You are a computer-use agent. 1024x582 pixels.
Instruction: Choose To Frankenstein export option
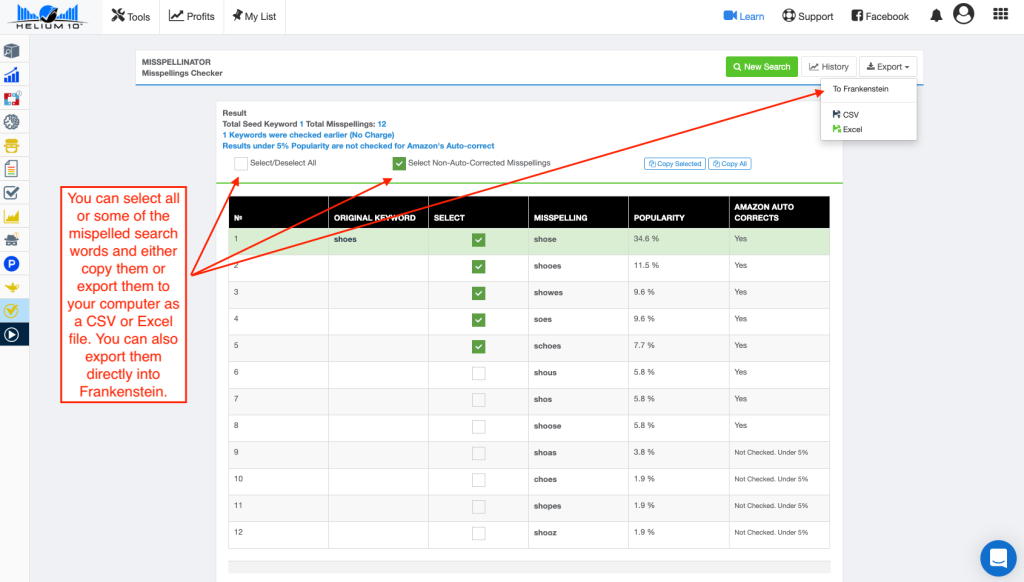pos(860,89)
